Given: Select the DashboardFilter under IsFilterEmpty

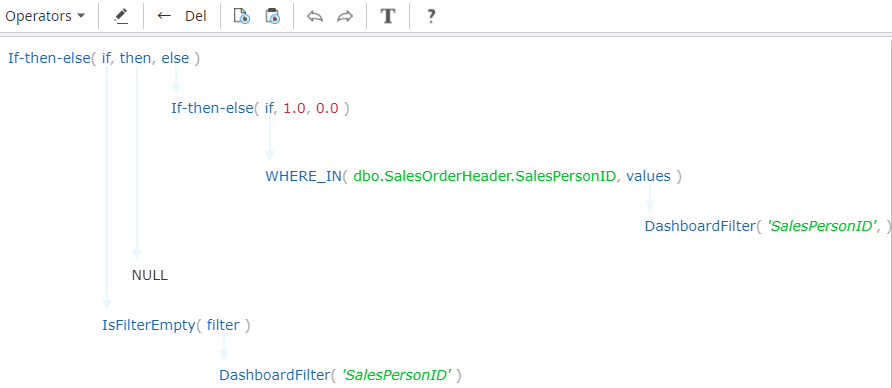Looking at the screenshot, I should pyautogui.click(x=275, y=375).
